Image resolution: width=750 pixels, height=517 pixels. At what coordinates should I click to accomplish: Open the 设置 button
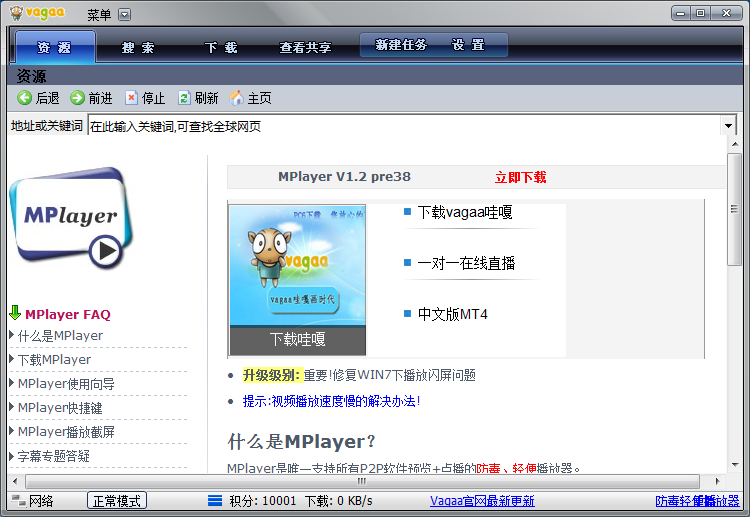pos(468,45)
